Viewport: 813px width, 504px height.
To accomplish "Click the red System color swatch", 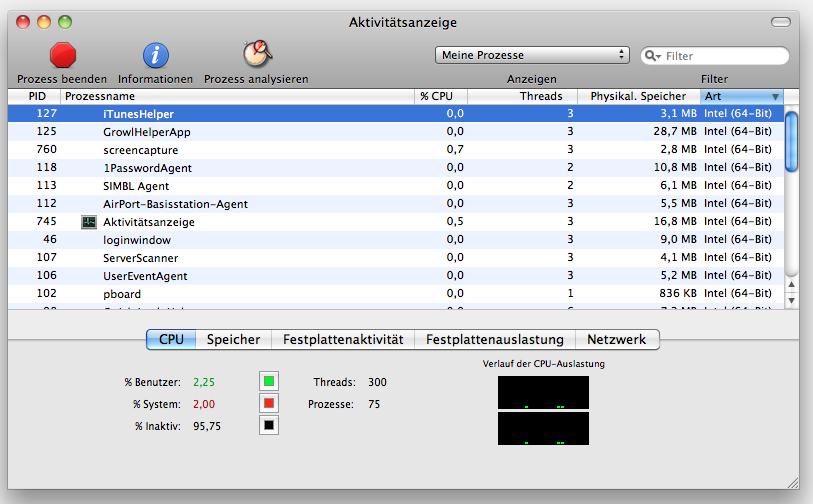I will 269,403.
